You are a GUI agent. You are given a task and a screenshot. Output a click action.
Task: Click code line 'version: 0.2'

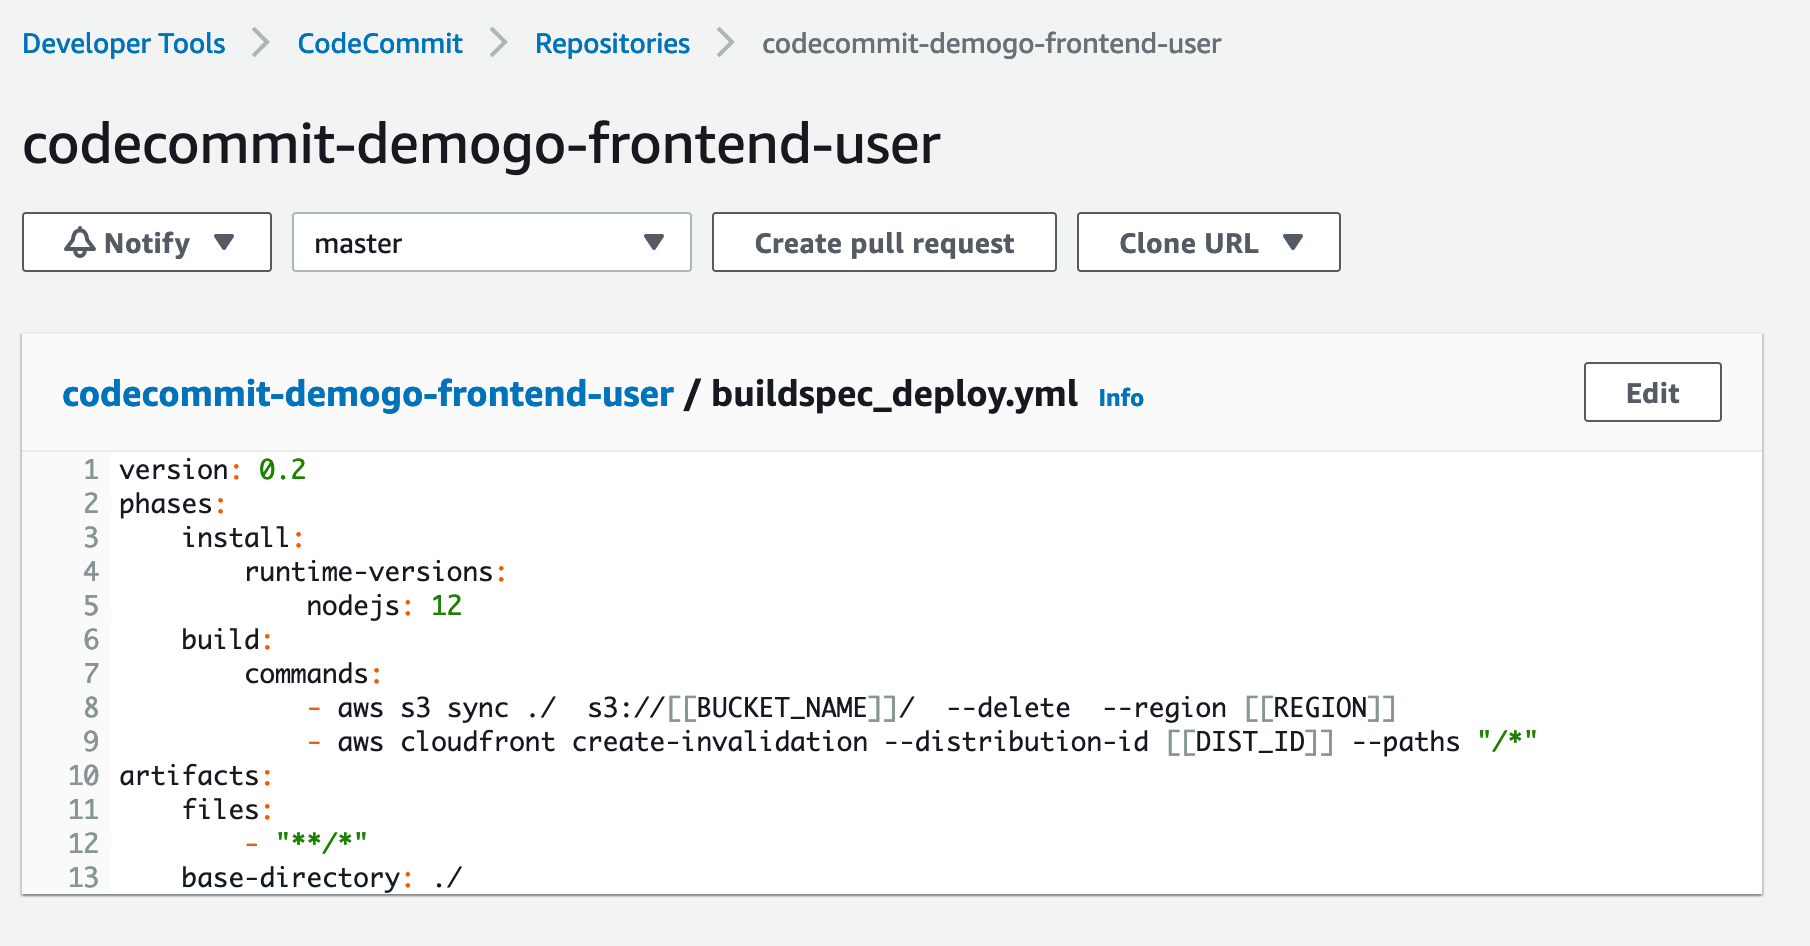tap(213, 469)
